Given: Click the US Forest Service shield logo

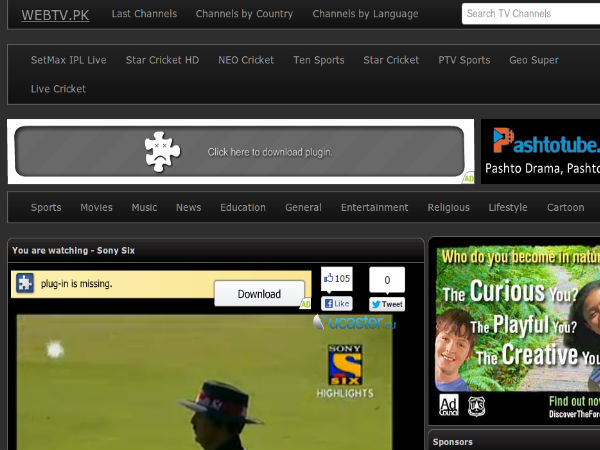Looking at the screenshot, I should [x=476, y=406].
